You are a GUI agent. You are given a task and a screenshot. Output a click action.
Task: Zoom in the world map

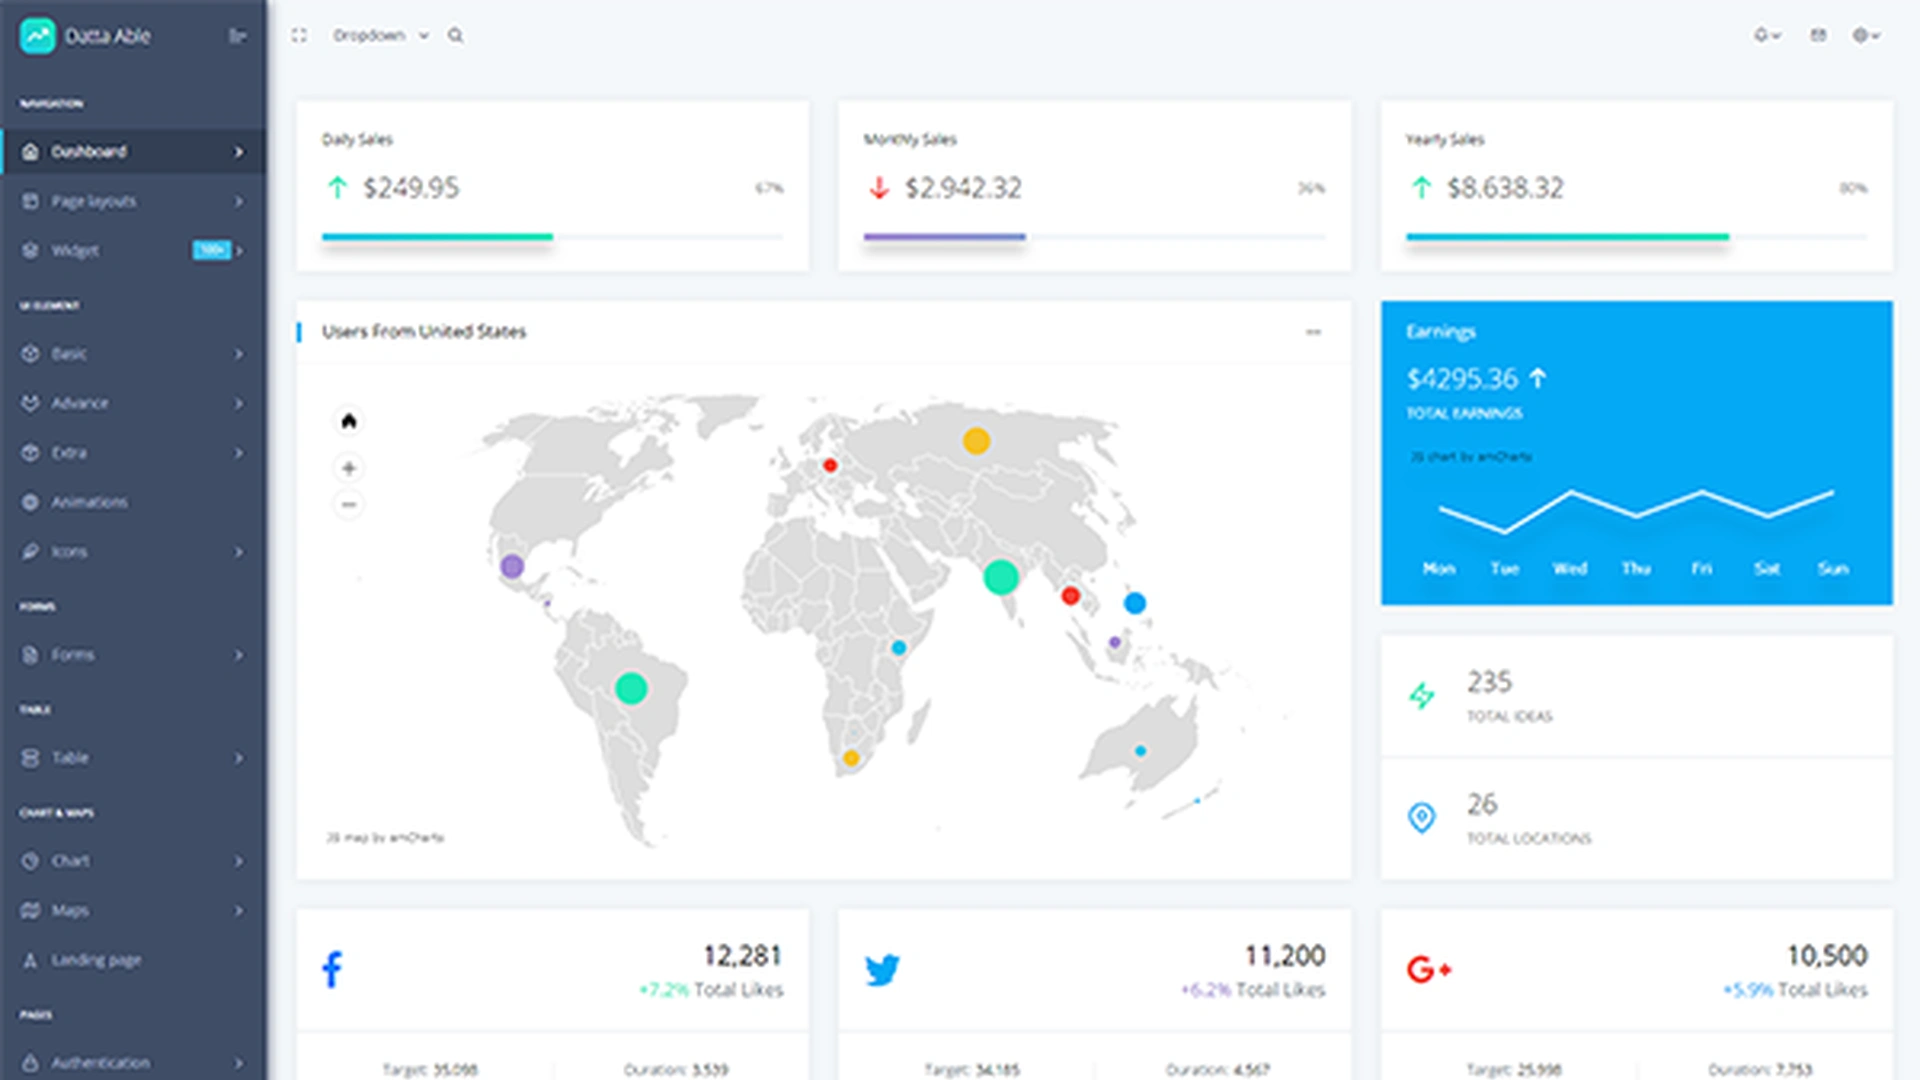(x=348, y=468)
